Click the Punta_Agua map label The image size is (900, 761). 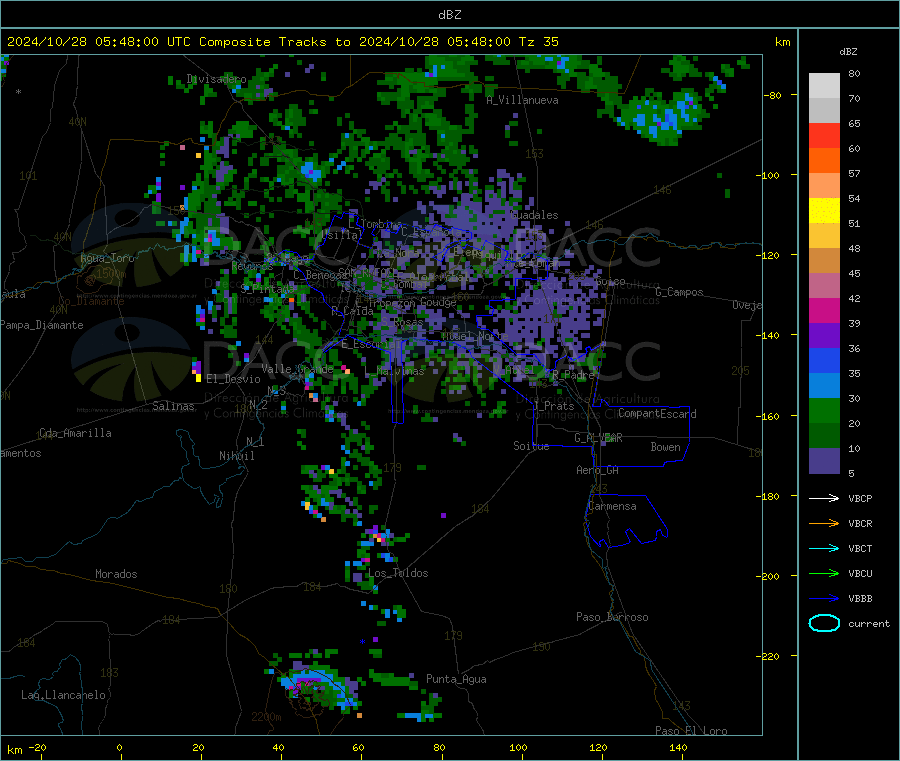[x=456, y=679]
